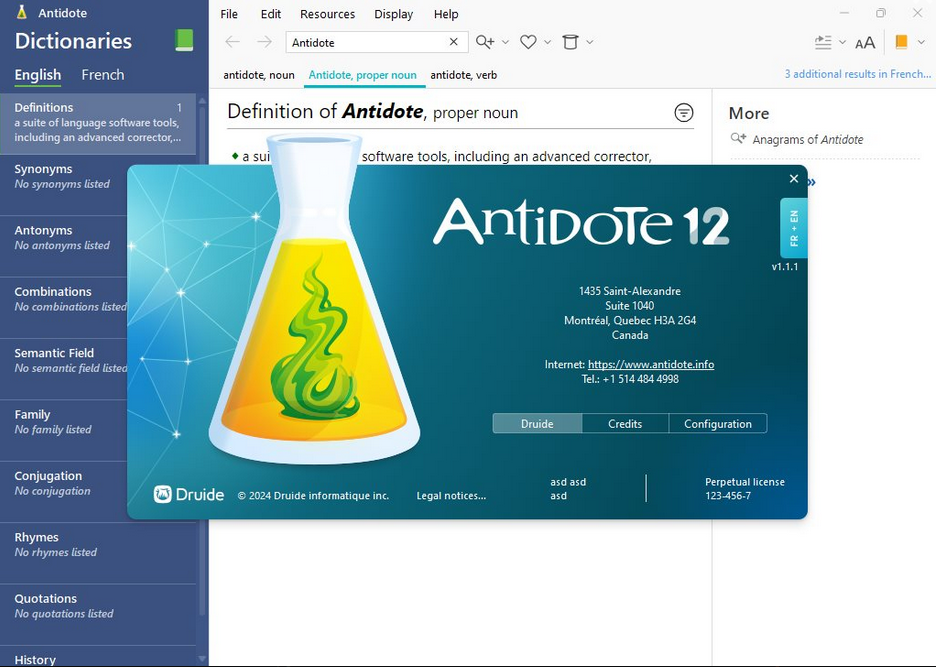Switch to the English language tab
Screen dimensions: 936x667
pyautogui.click(x=38, y=75)
